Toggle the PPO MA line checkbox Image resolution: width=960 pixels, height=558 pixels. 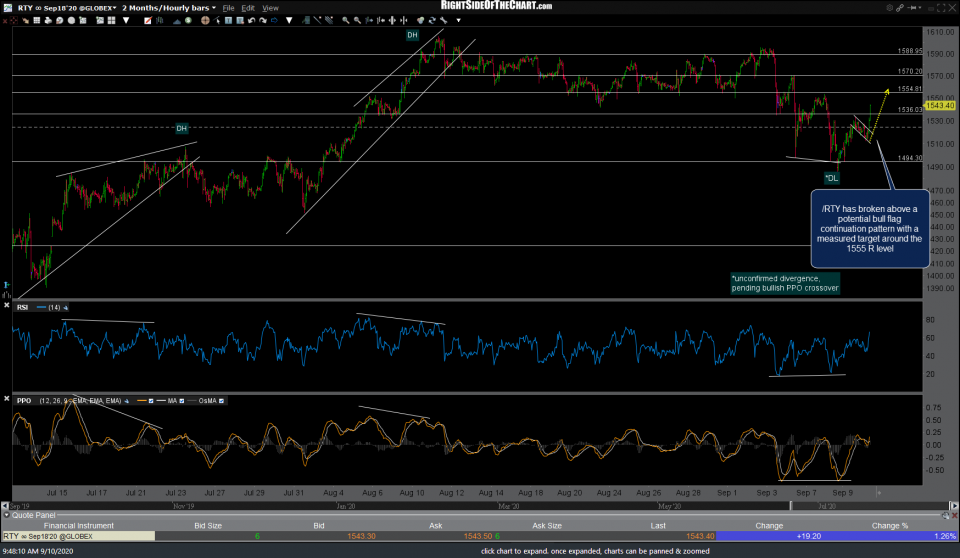coord(181,401)
